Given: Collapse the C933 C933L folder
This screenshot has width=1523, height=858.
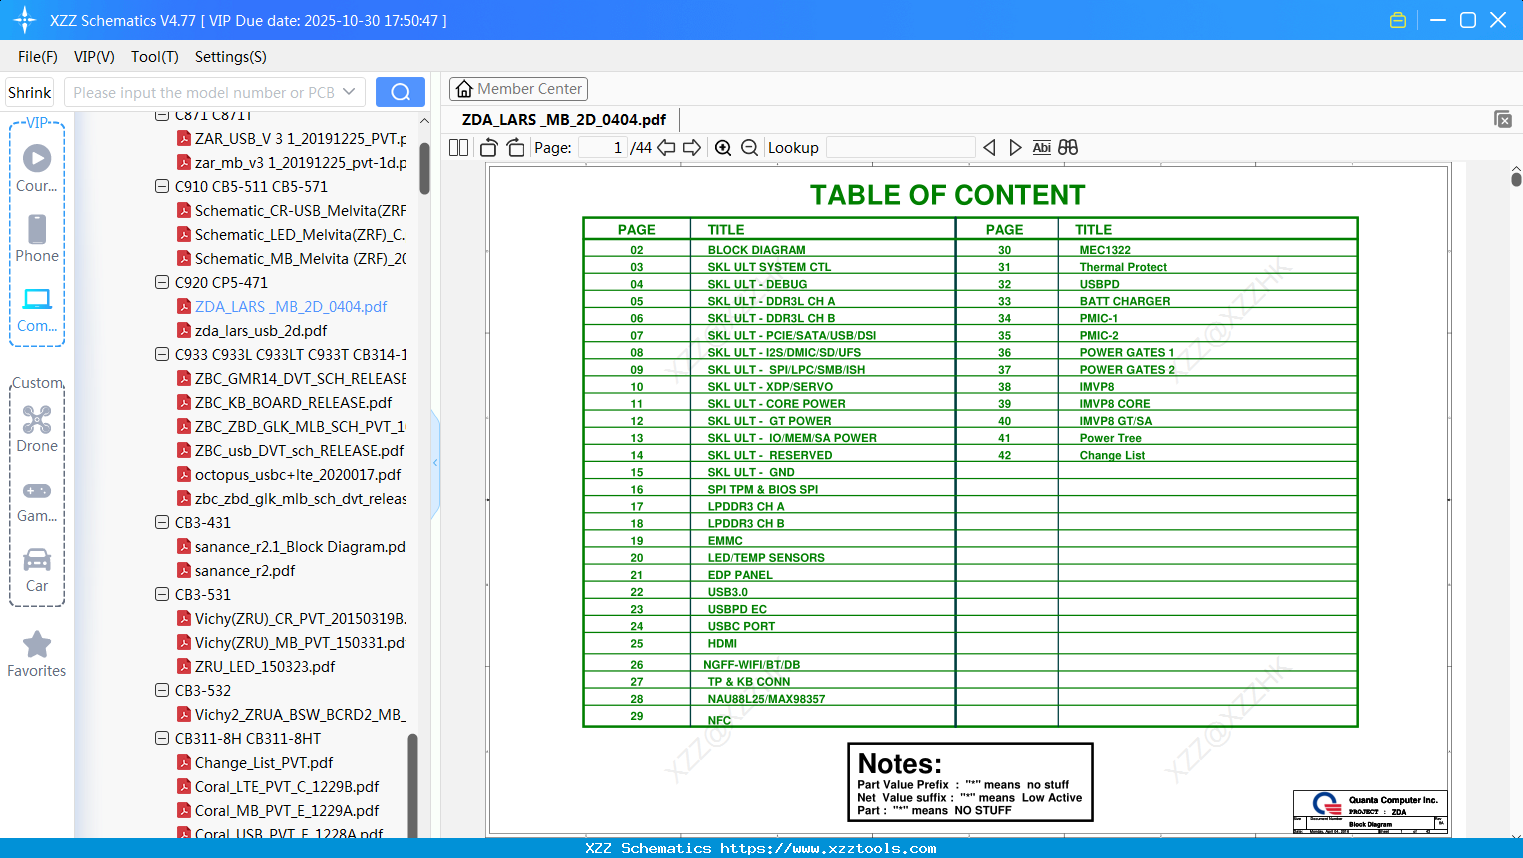Looking at the screenshot, I should pyautogui.click(x=162, y=355).
